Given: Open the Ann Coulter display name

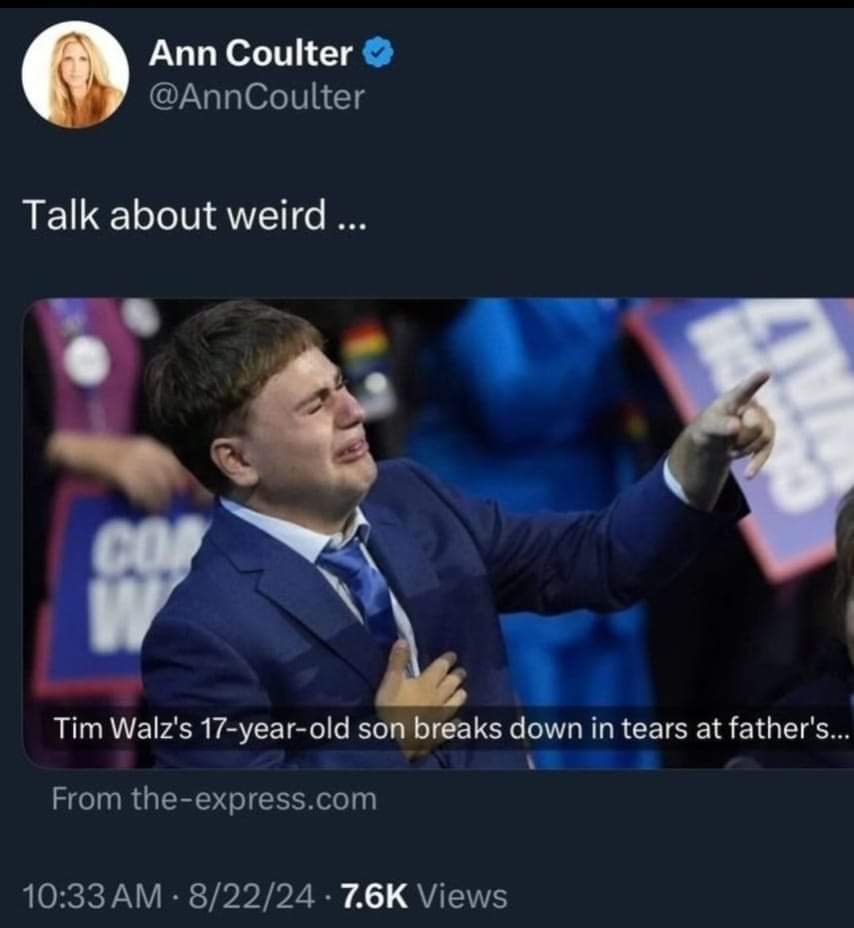Looking at the screenshot, I should click(x=251, y=53).
